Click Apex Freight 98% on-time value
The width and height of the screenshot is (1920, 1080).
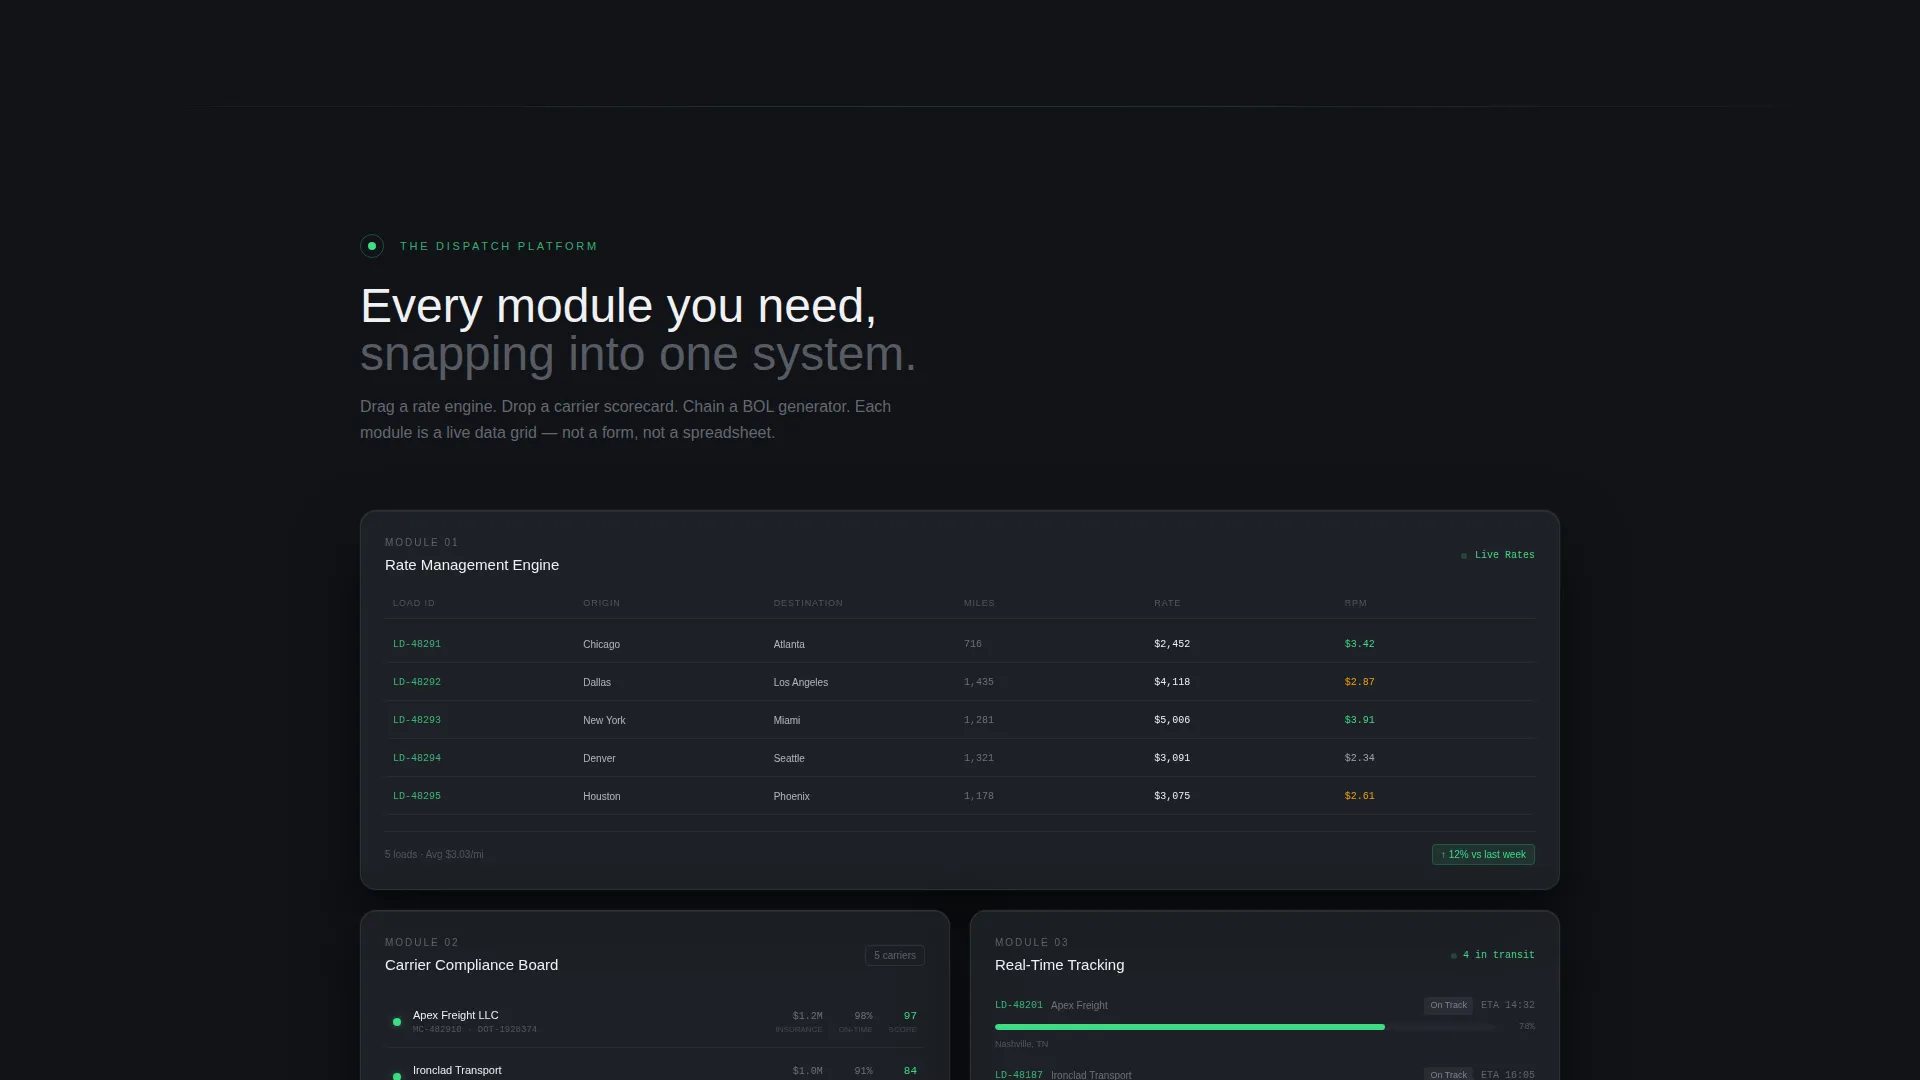tap(863, 1016)
